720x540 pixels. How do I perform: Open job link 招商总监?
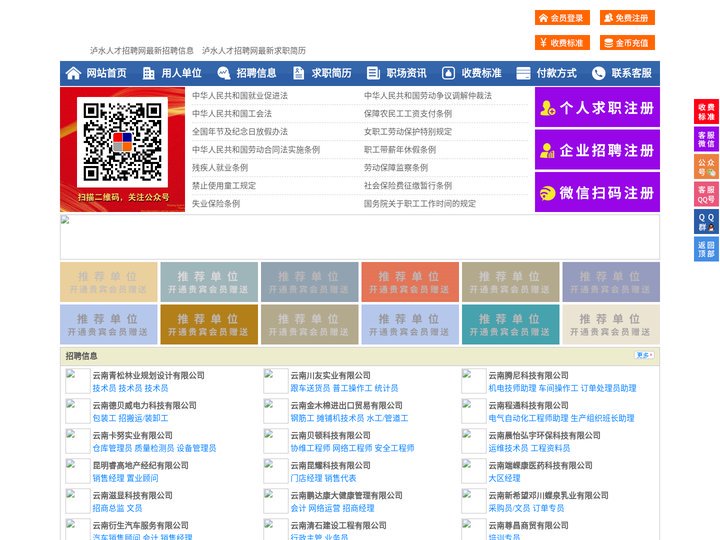click(108, 508)
